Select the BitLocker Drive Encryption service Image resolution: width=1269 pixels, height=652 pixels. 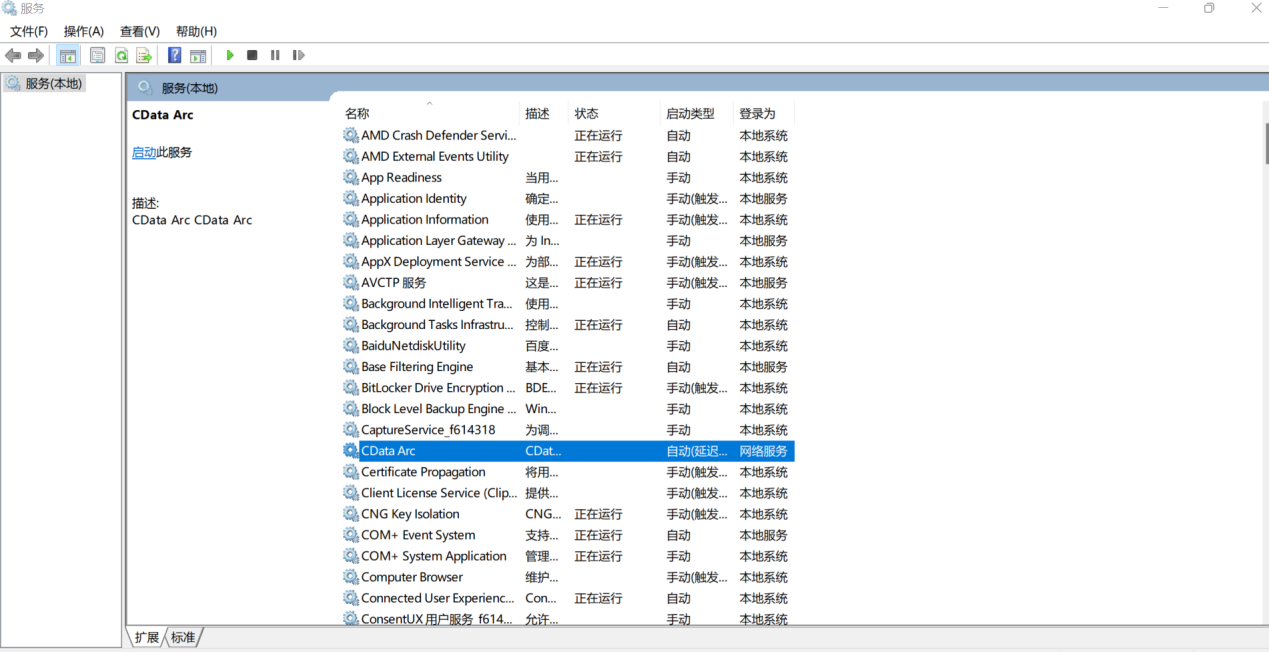pos(567,388)
